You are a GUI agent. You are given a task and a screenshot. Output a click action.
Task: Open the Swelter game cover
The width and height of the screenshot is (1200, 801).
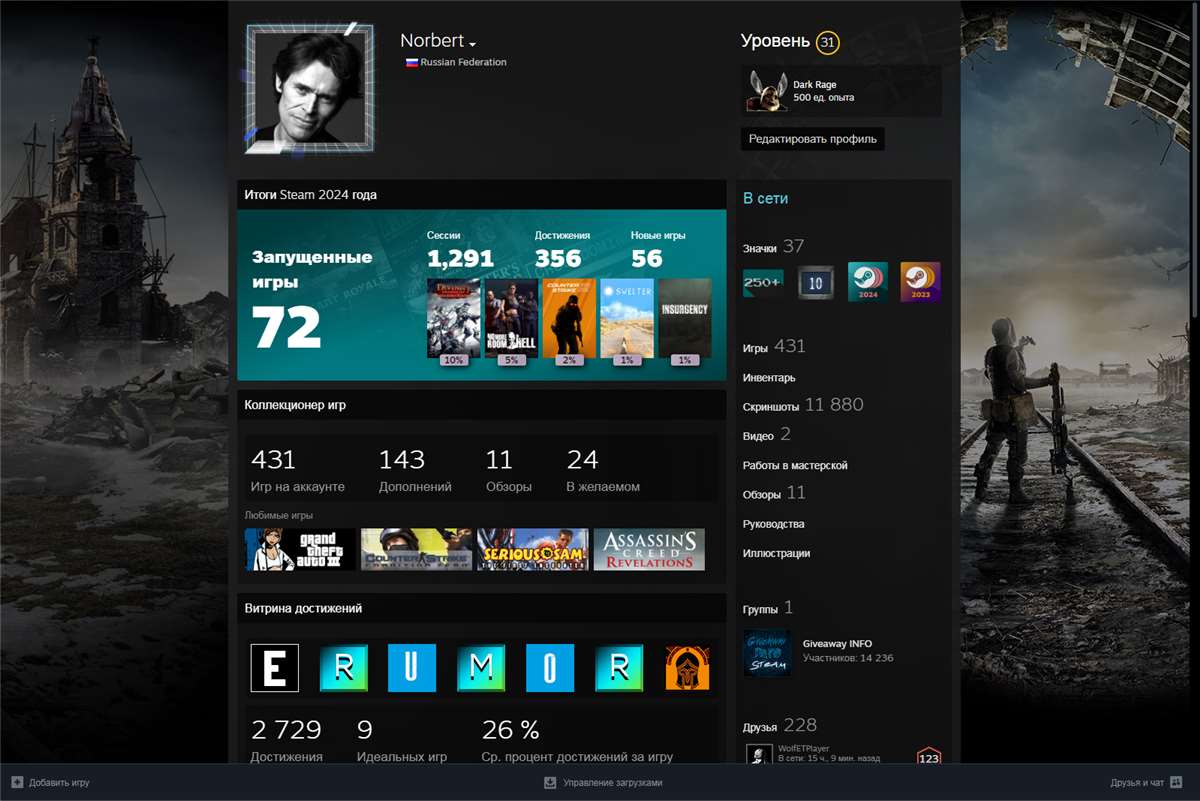[627, 318]
